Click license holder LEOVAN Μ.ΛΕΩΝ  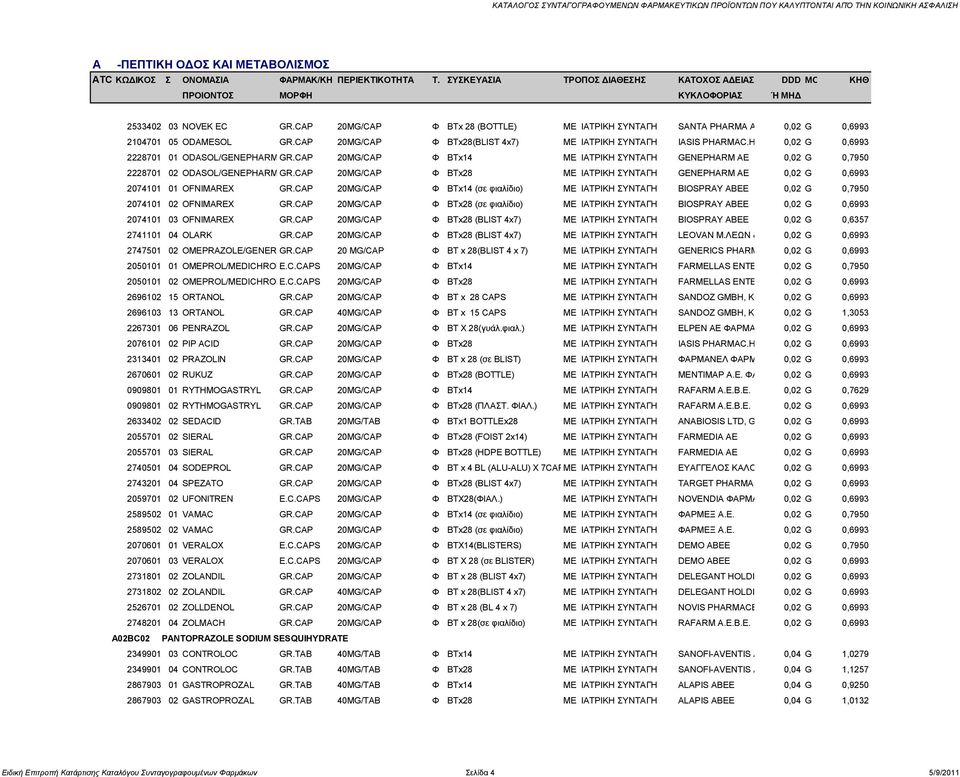click(x=716, y=235)
